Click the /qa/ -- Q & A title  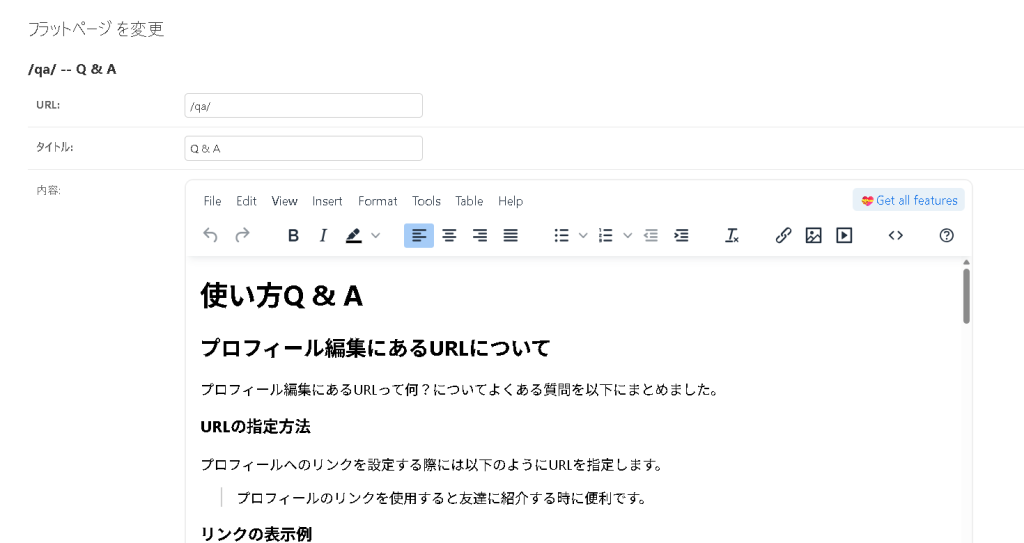click(72, 69)
